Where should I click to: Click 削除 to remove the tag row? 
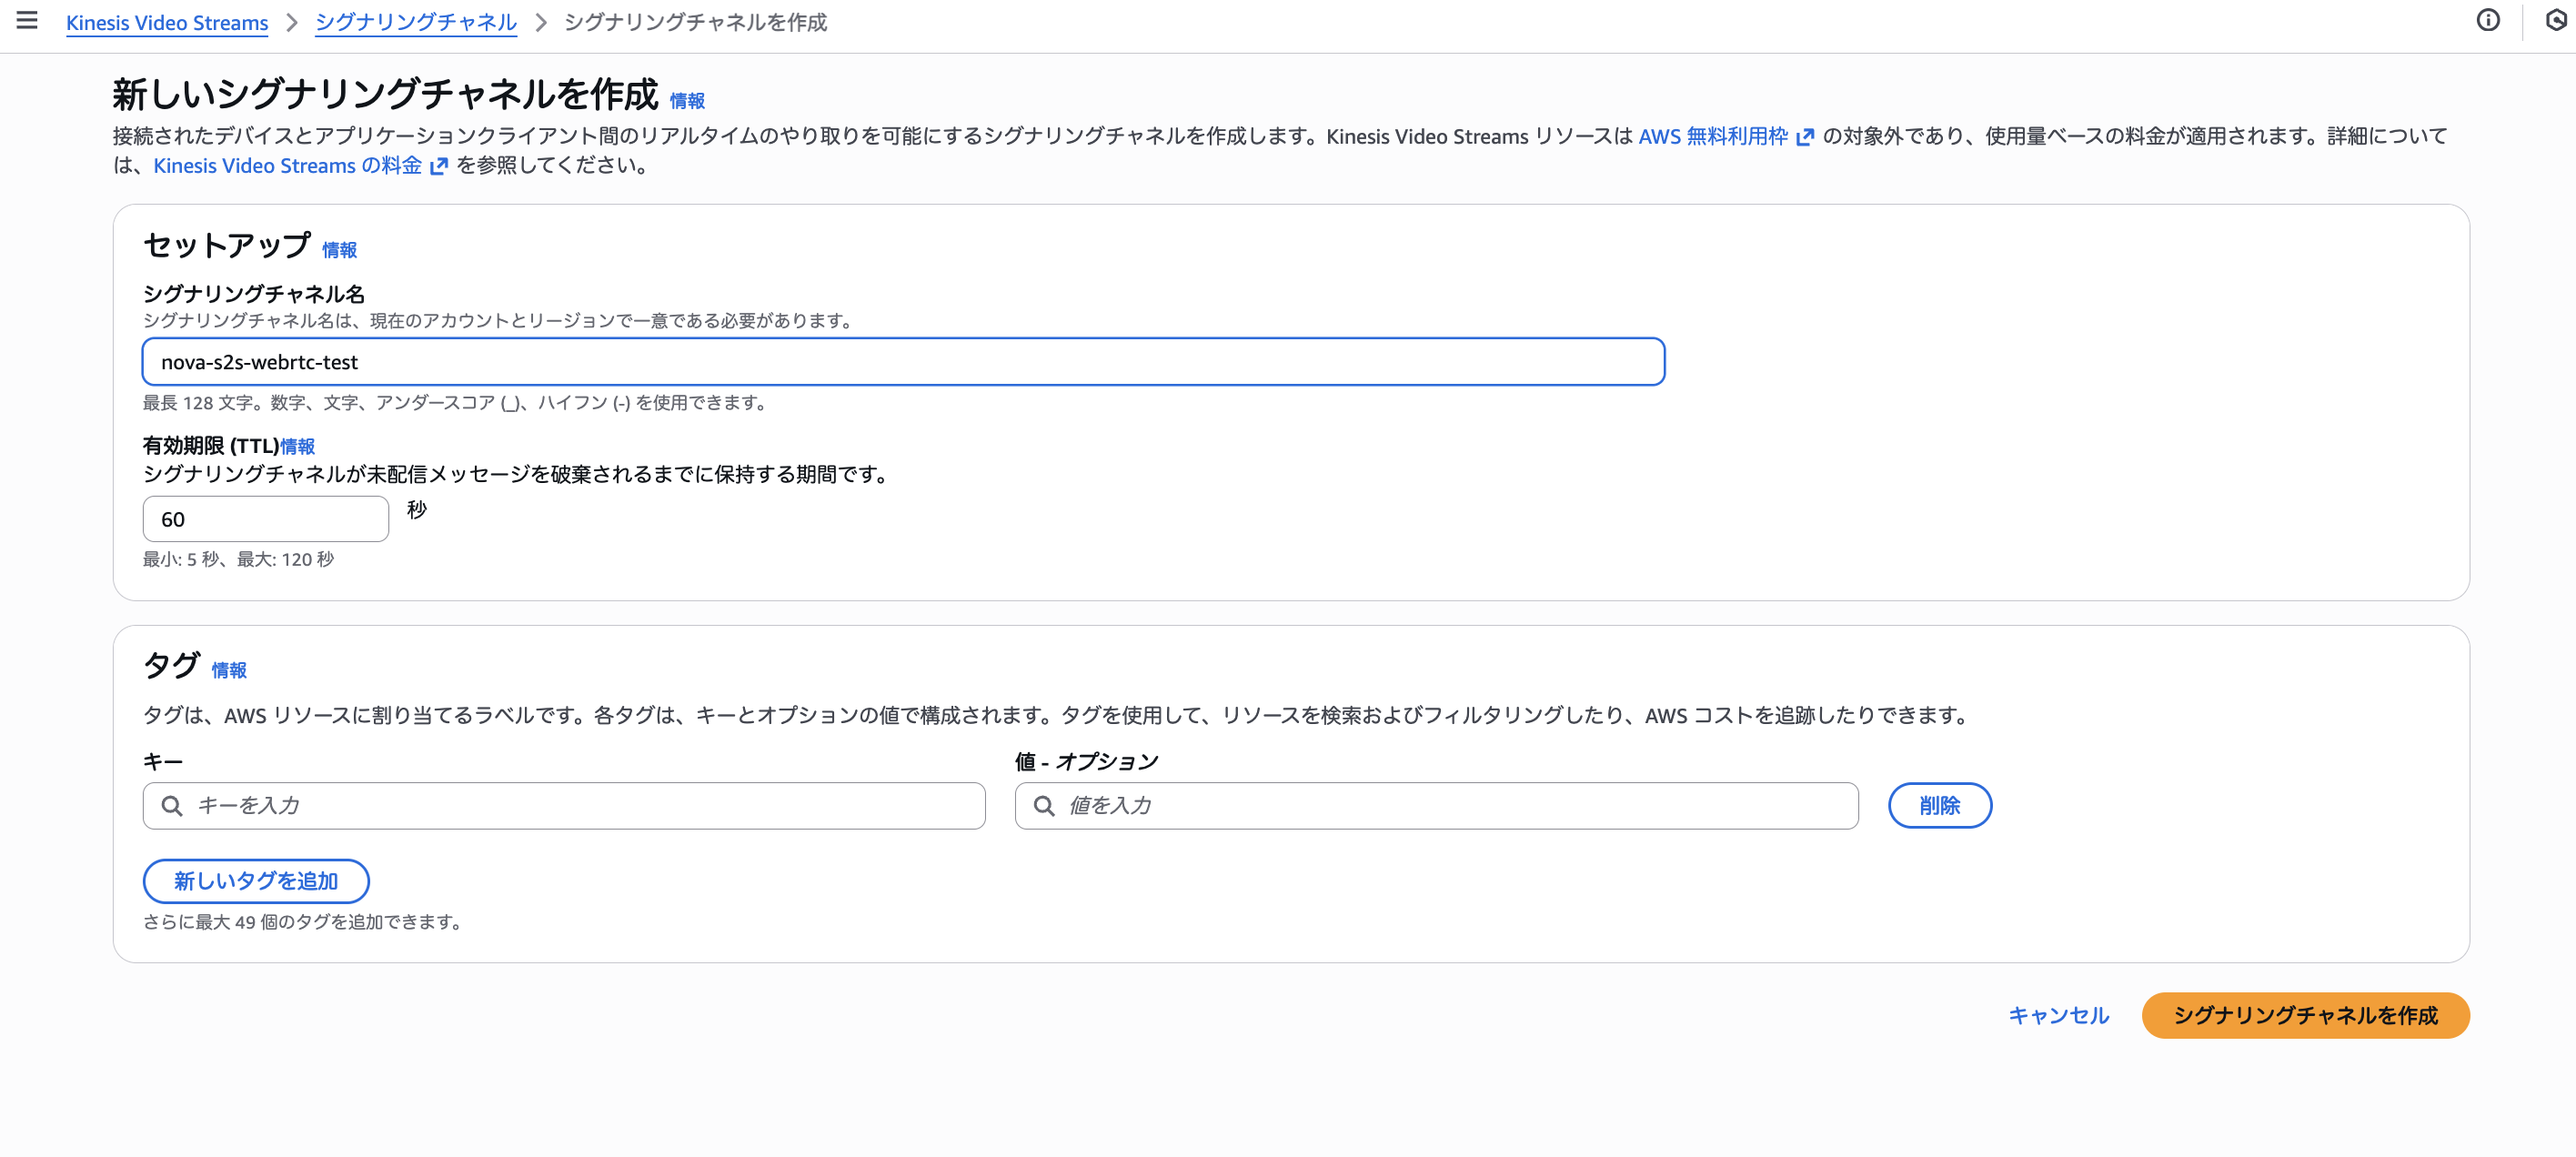click(1938, 805)
